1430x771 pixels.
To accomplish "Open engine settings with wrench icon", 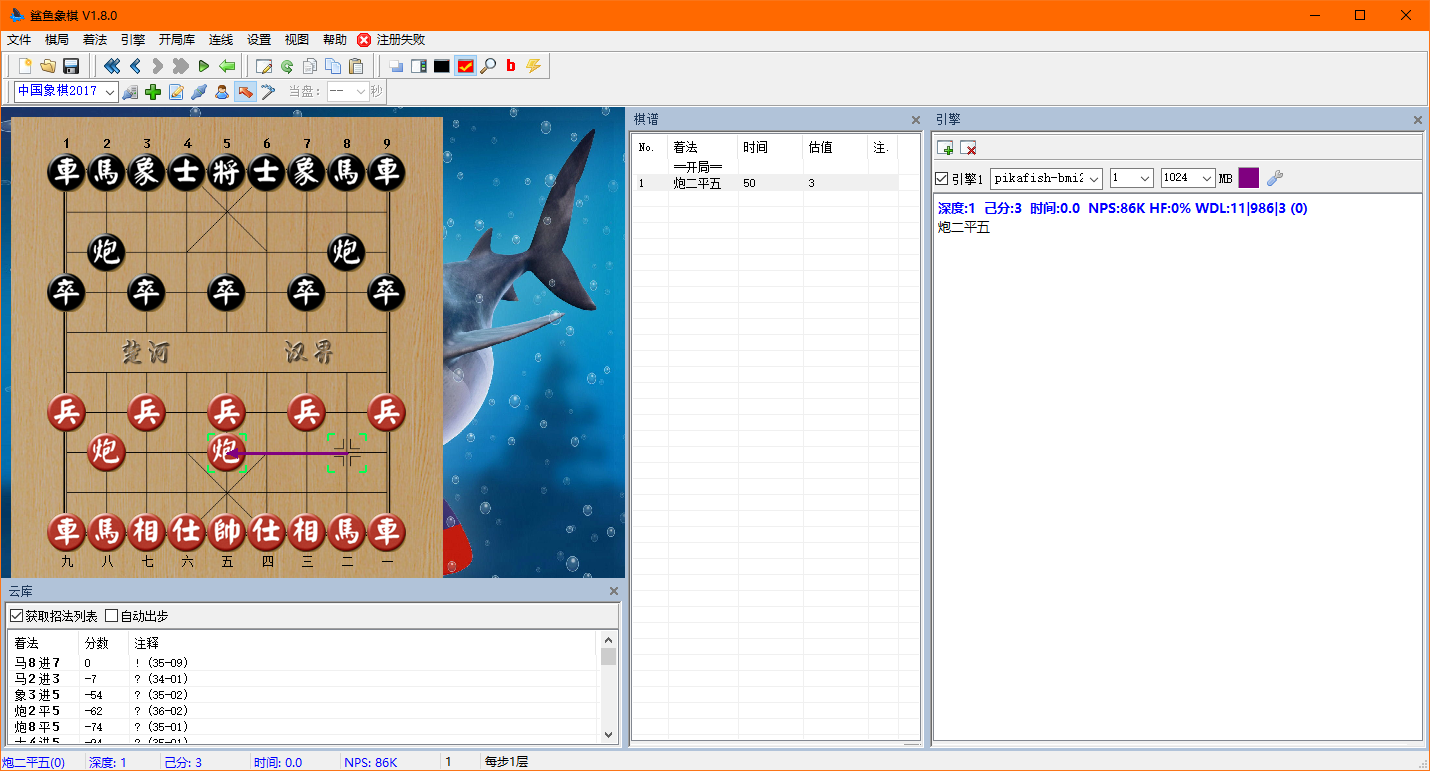I will click(x=1274, y=178).
